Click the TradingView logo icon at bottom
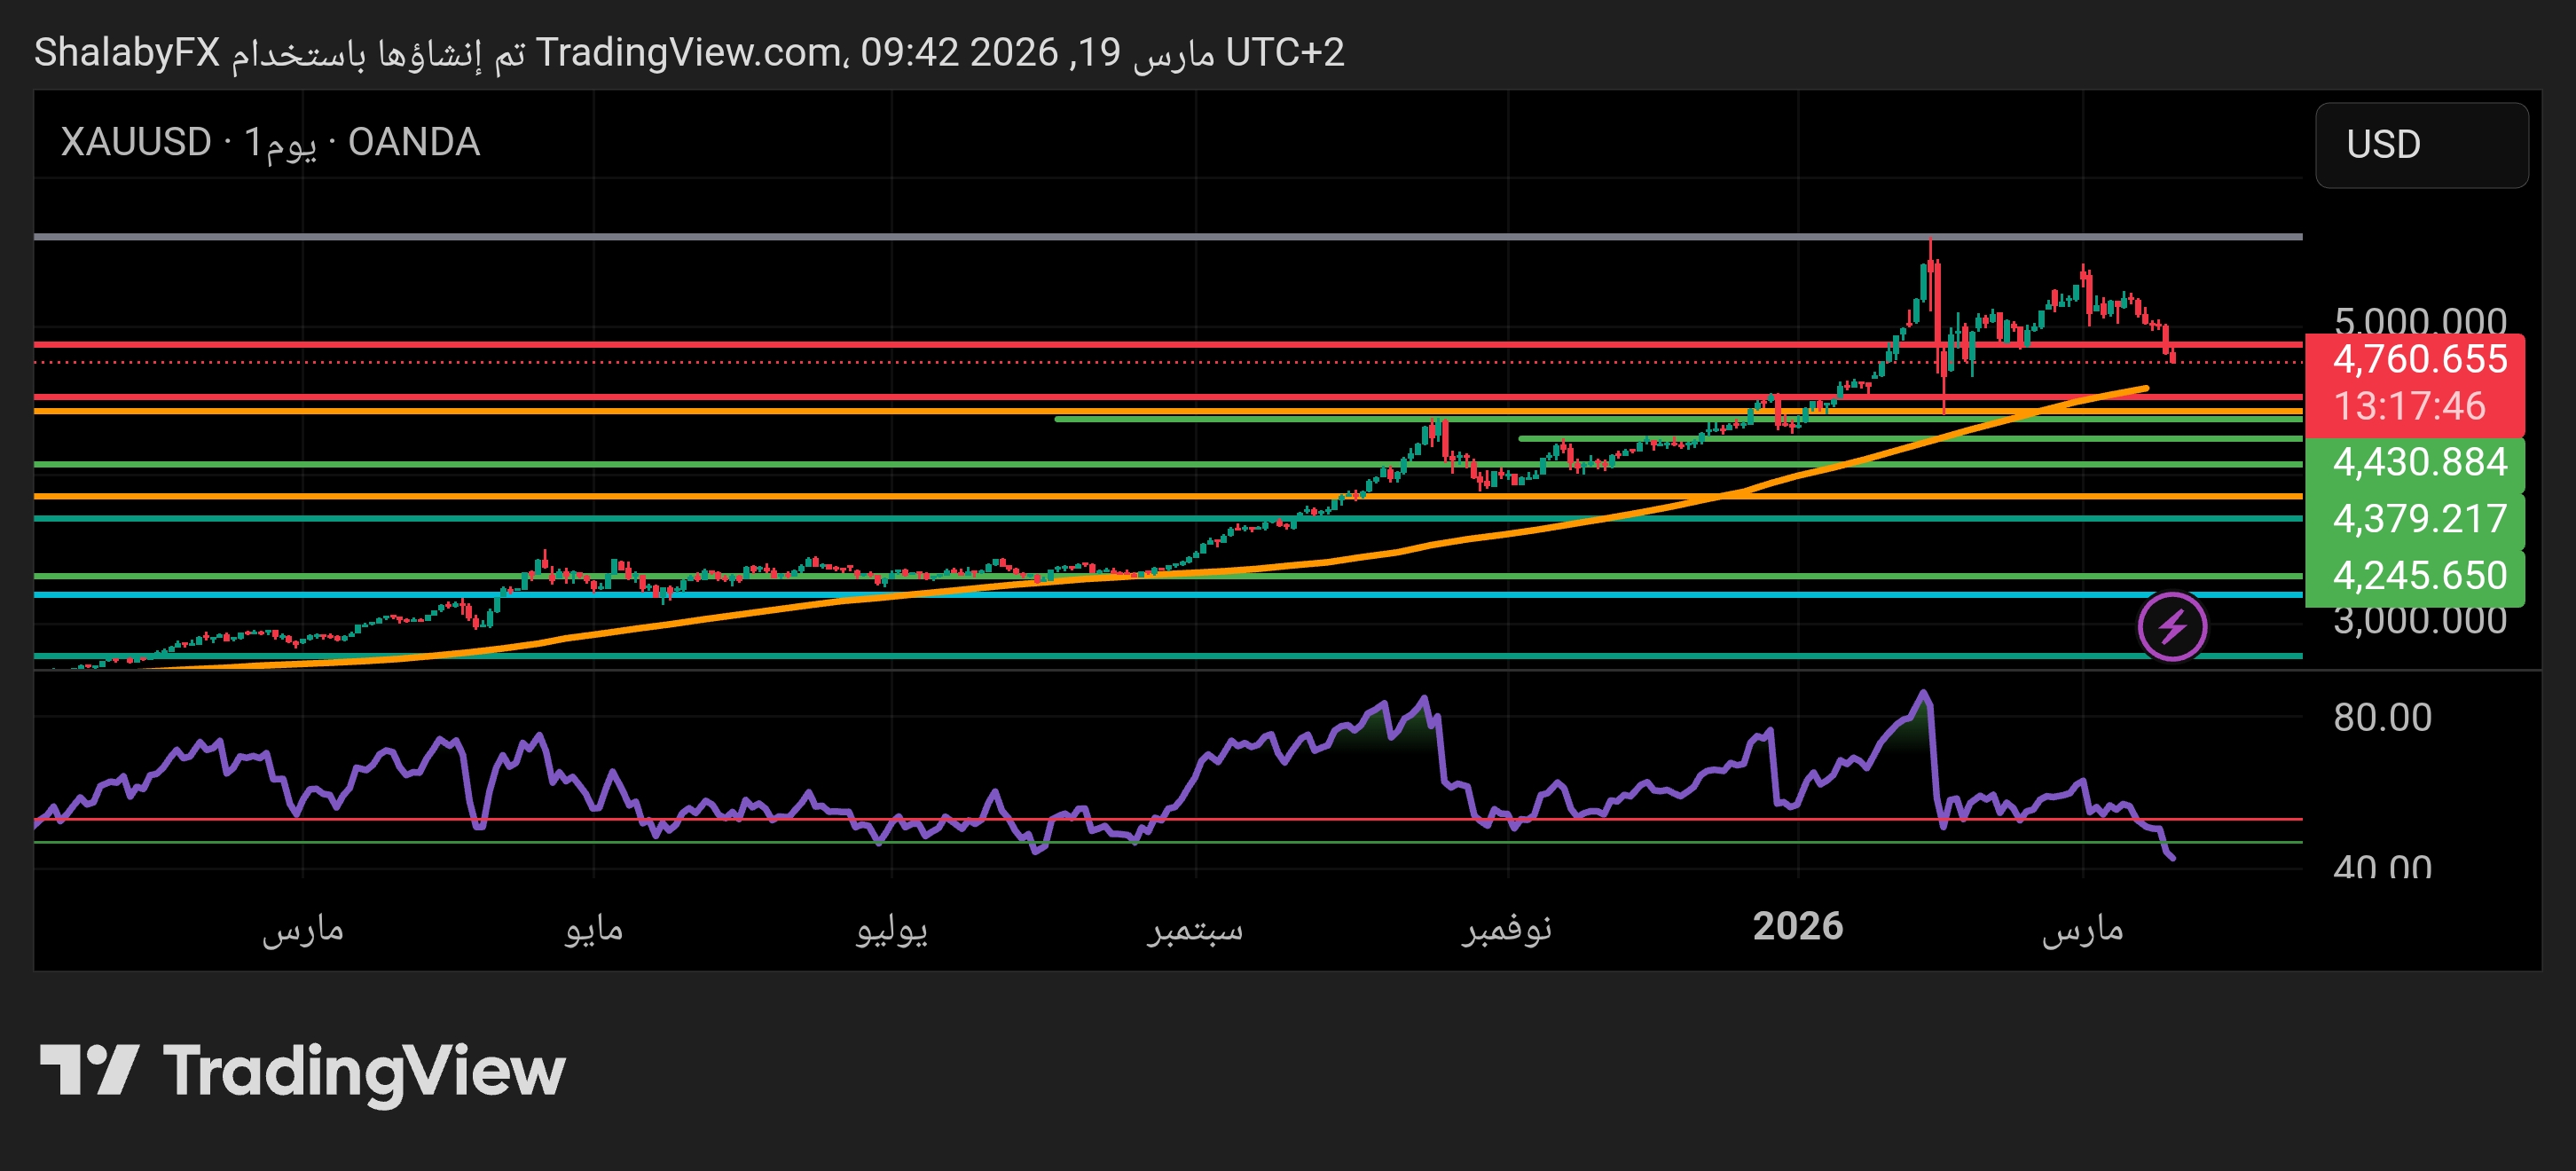Viewport: 2576px width, 1171px height. pyautogui.click(x=88, y=1069)
